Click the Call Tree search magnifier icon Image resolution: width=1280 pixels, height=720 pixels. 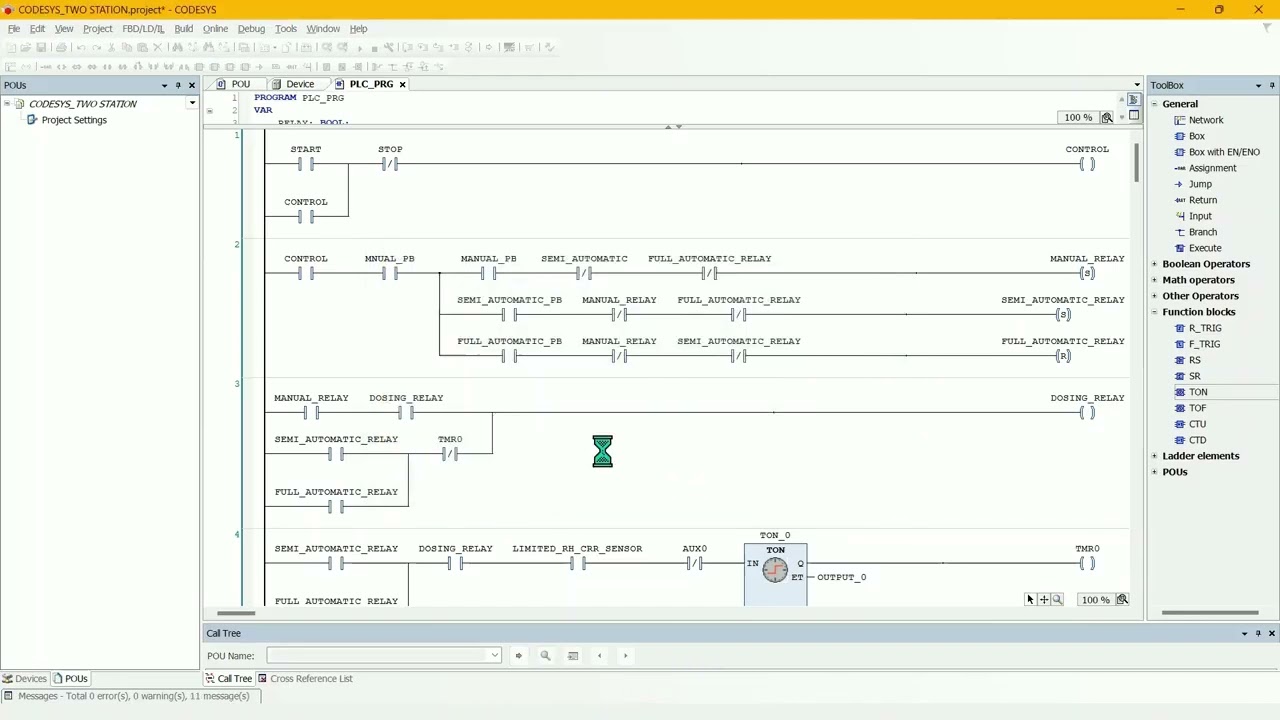pyautogui.click(x=545, y=656)
